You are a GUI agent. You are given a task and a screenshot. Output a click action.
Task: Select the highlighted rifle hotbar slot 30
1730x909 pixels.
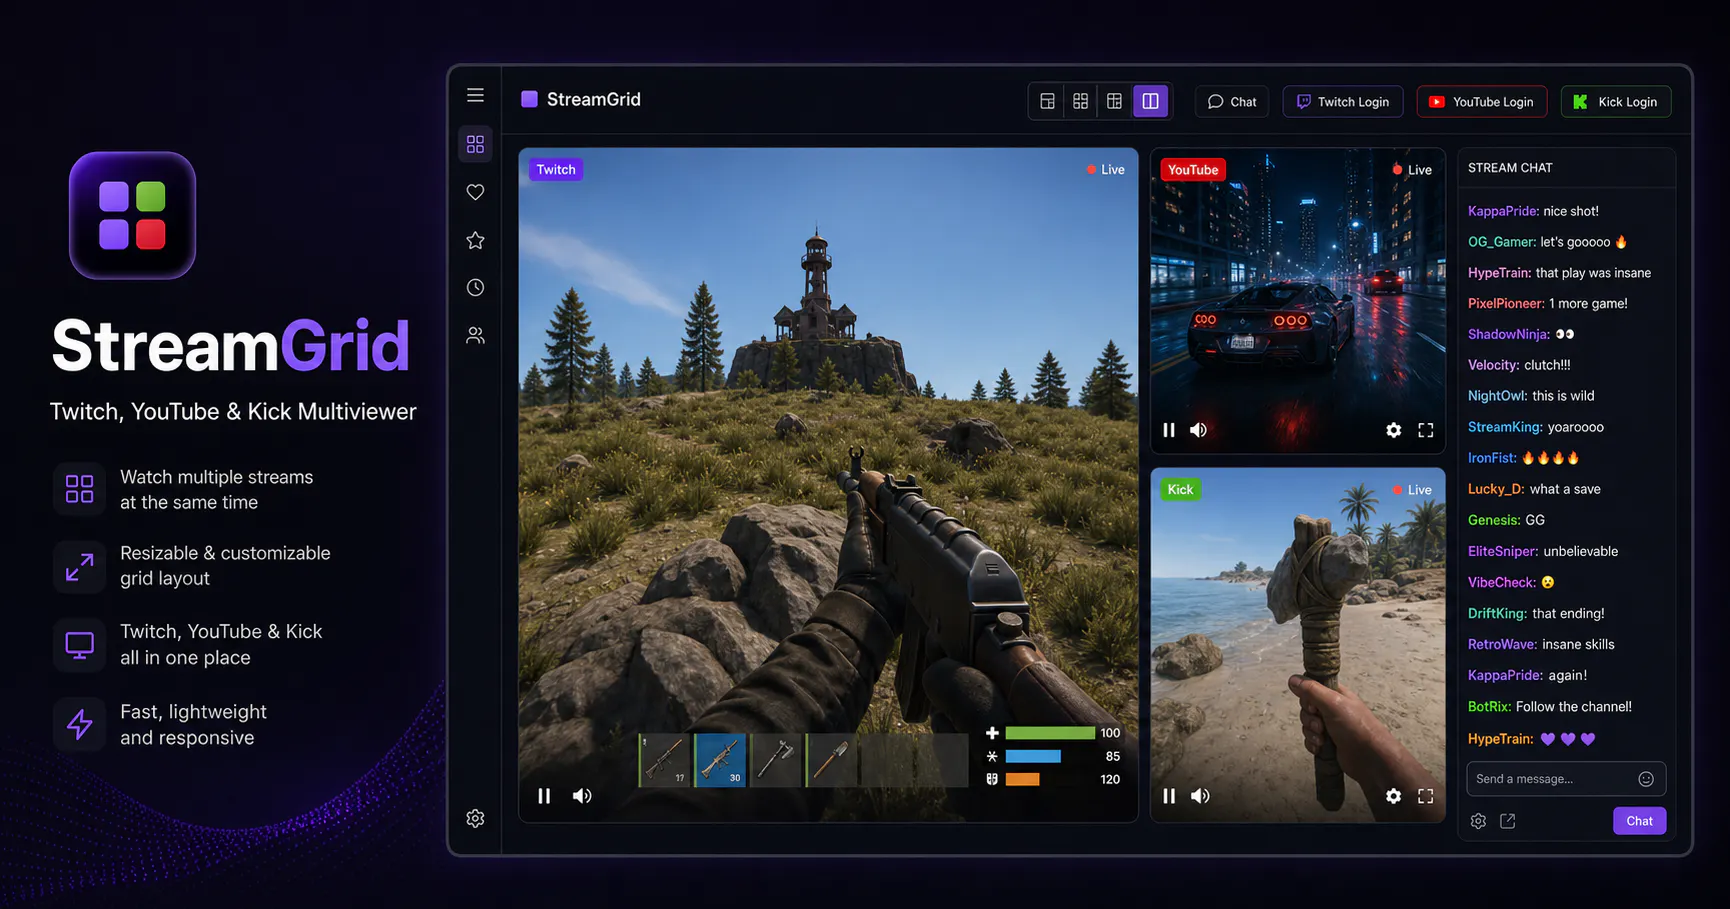coord(720,760)
